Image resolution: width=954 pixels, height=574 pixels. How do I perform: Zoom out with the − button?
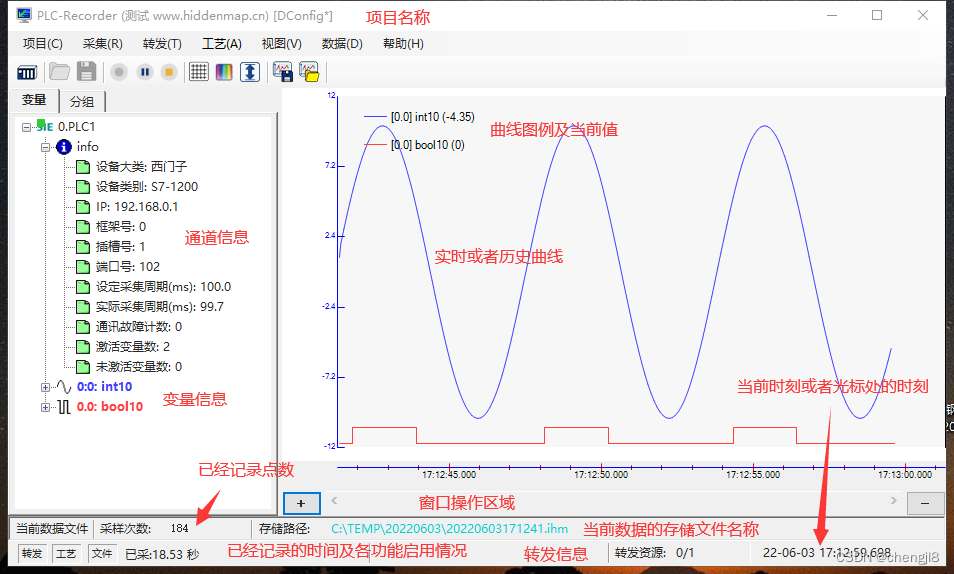pyautogui.click(x=925, y=503)
